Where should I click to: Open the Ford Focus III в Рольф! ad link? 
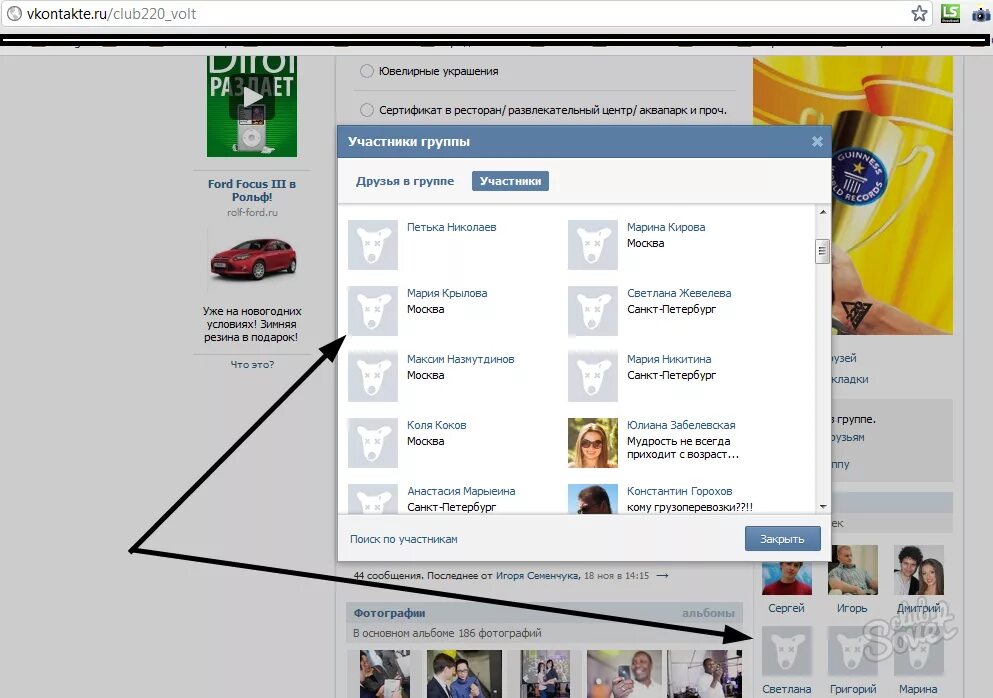(x=252, y=190)
